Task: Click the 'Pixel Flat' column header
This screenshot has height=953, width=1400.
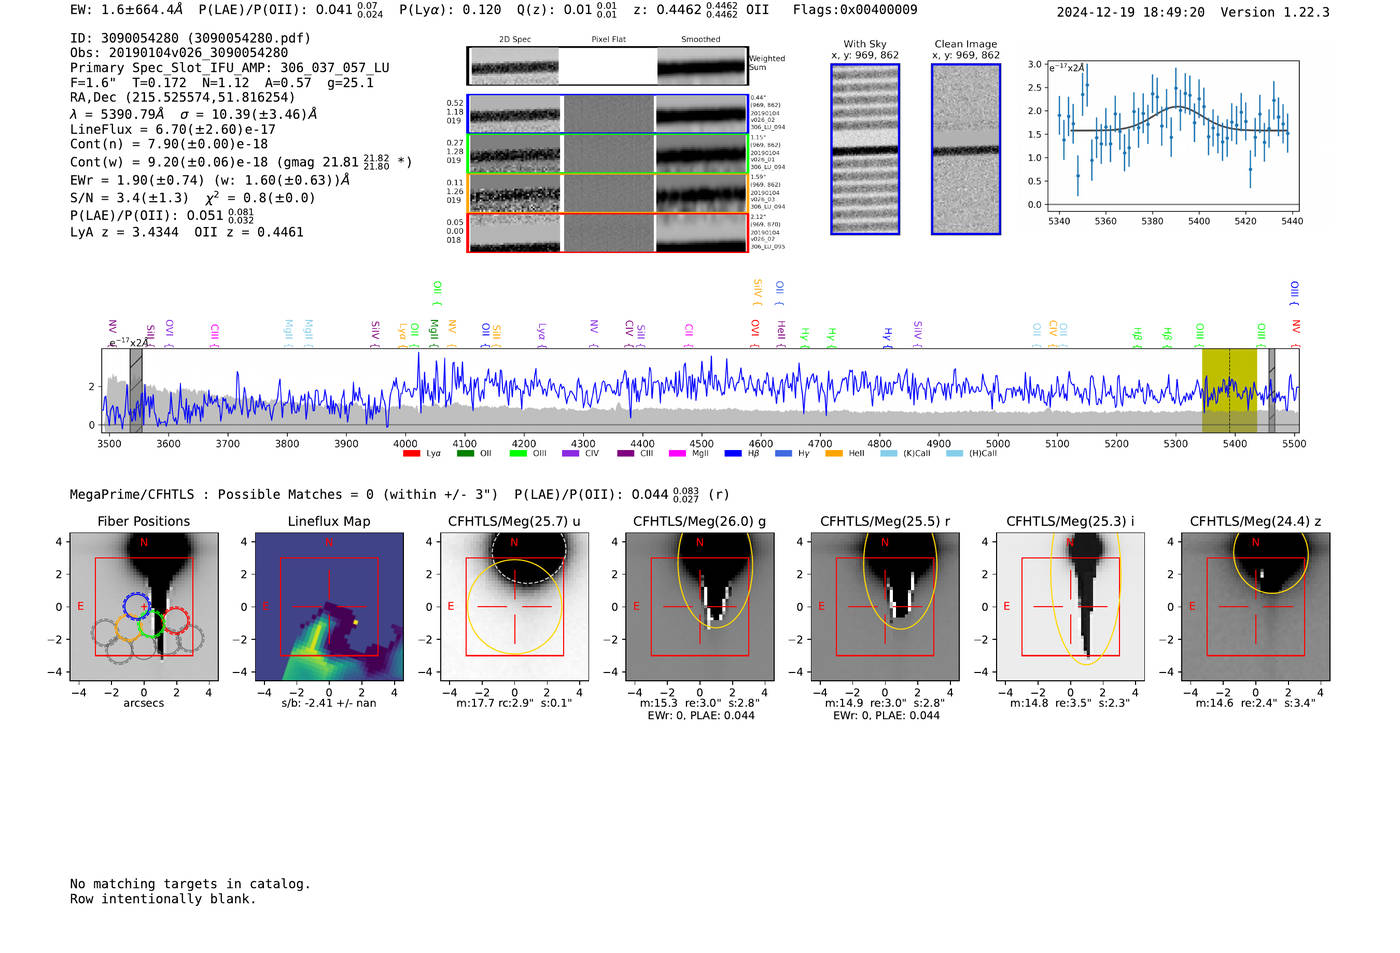Action: pyautogui.click(x=609, y=40)
